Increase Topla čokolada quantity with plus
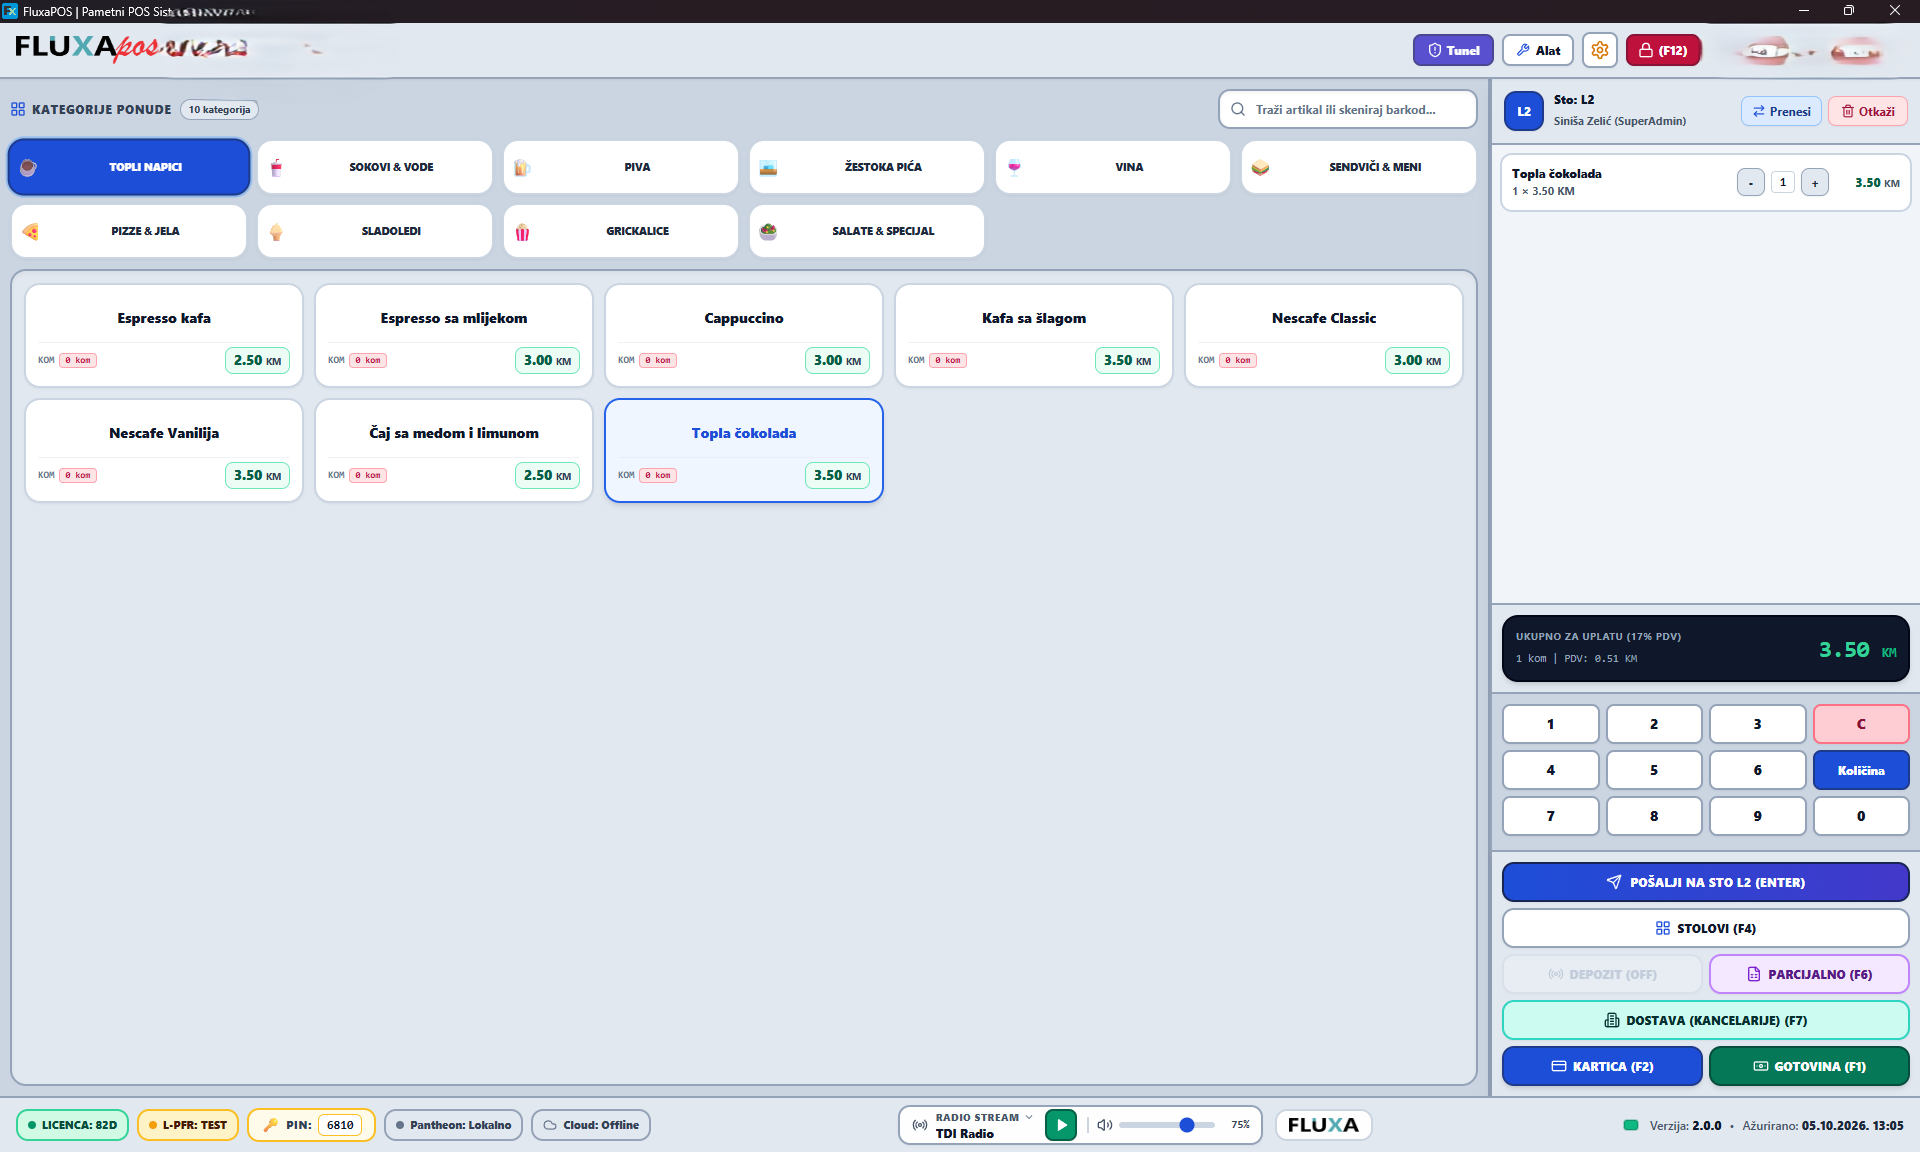 pyautogui.click(x=1815, y=183)
